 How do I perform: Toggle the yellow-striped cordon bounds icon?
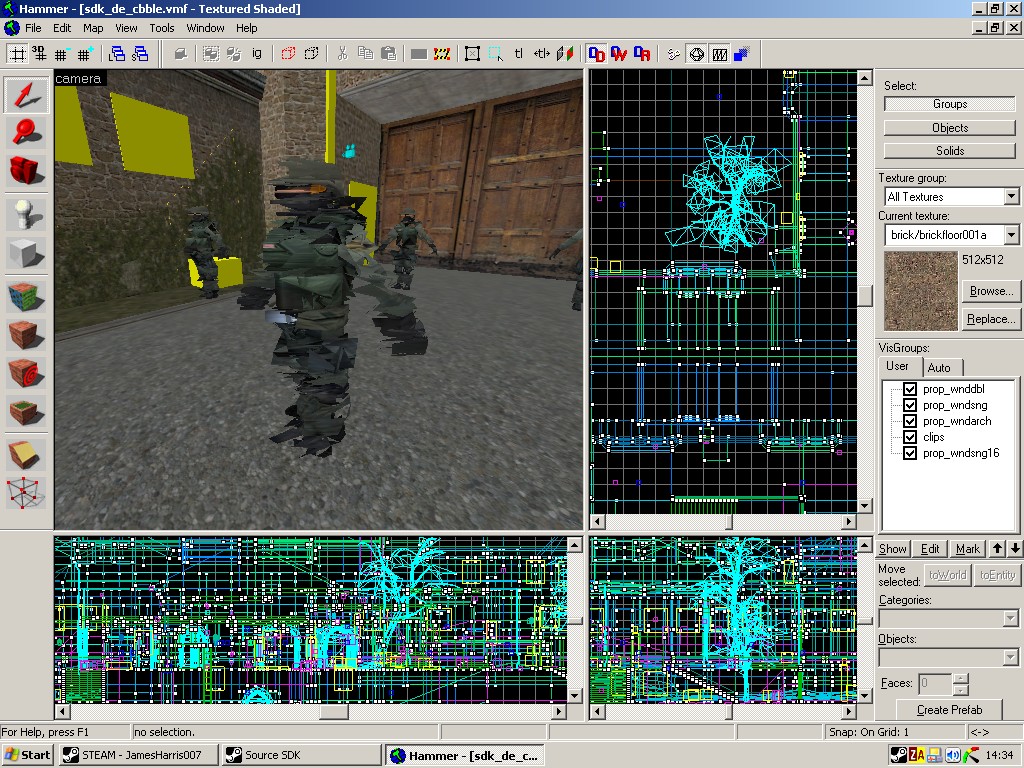(442, 54)
